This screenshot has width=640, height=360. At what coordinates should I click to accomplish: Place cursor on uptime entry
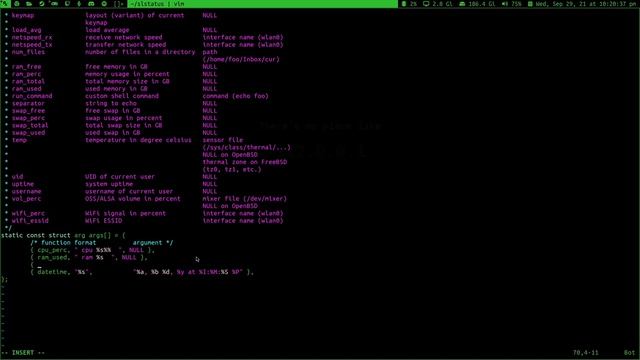pyautogui.click(x=23, y=184)
